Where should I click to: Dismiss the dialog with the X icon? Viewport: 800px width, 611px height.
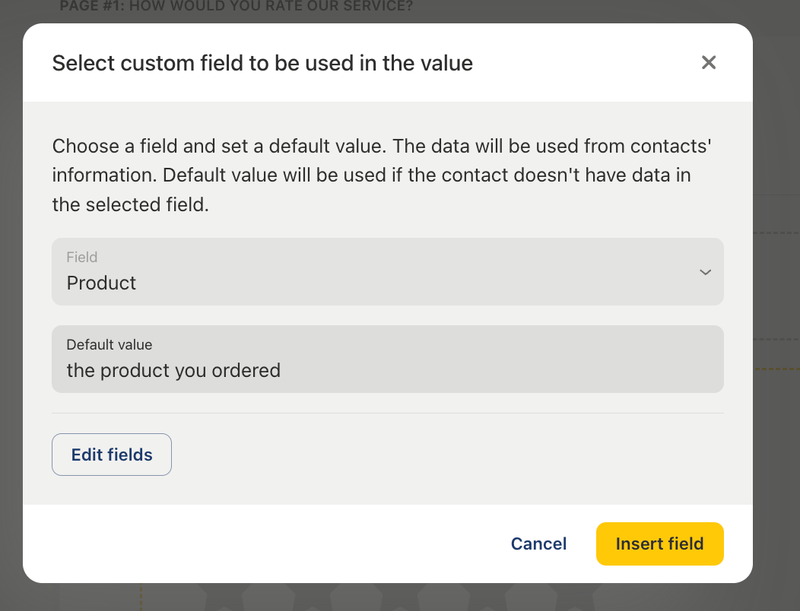point(709,62)
